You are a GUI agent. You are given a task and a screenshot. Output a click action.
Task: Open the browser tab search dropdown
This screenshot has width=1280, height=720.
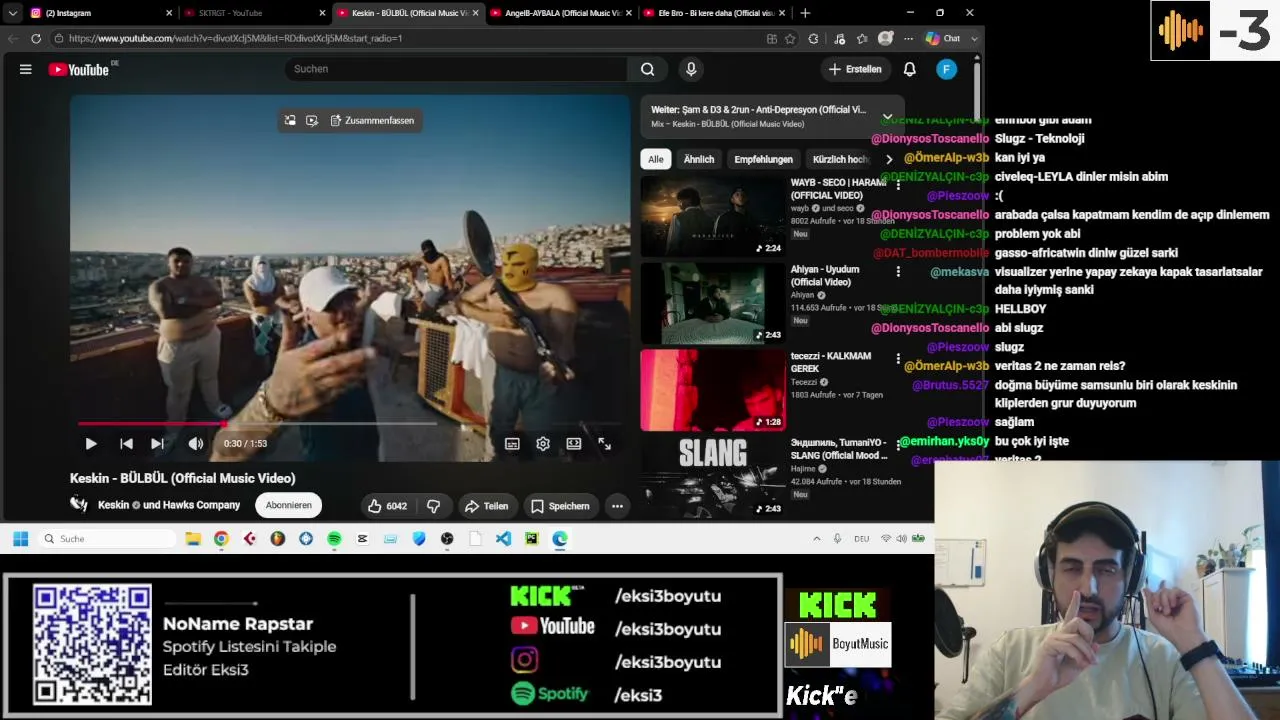point(12,13)
